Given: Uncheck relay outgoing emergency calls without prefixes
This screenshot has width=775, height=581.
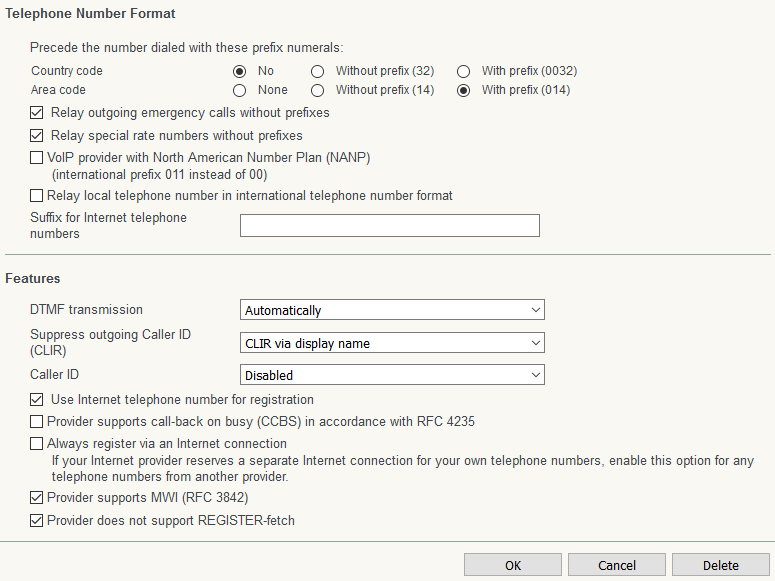Looking at the screenshot, I should coord(38,113).
